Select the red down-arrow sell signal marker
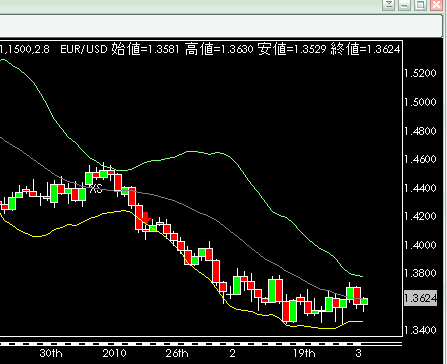The width and height of the screenshot is (447, 364). [x=146, y=217]
